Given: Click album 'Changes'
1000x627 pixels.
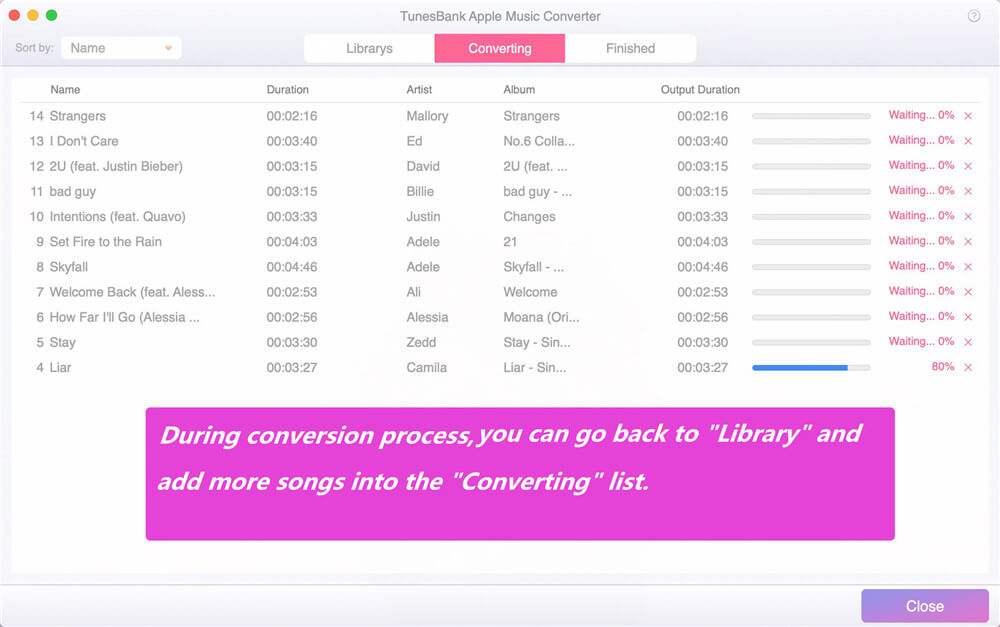Looking at the screenshot, I should click(x=529, y=217).
